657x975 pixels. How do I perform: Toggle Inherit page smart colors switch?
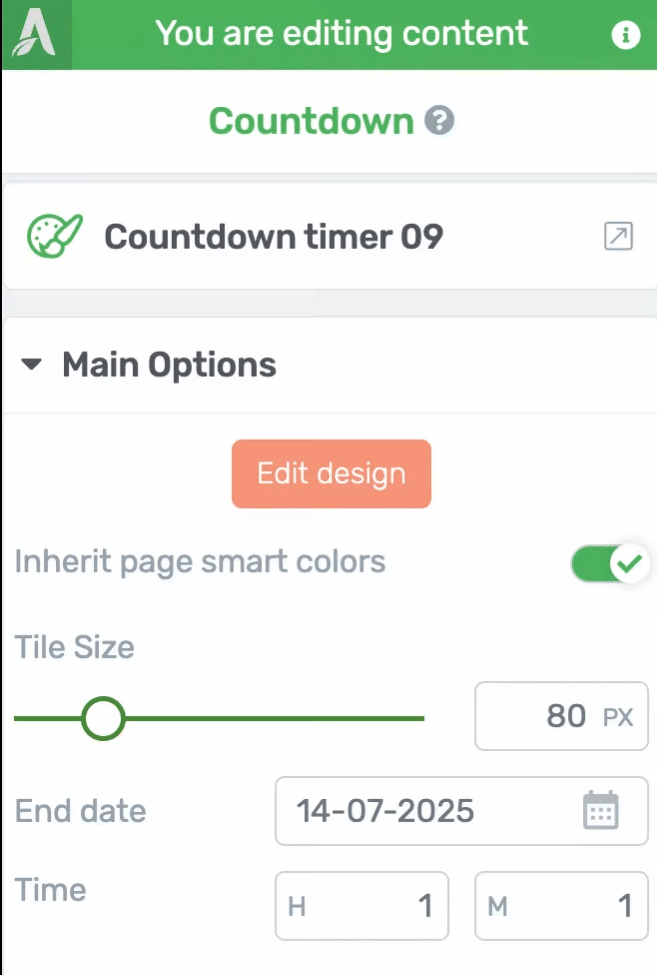tap(610, 563)
